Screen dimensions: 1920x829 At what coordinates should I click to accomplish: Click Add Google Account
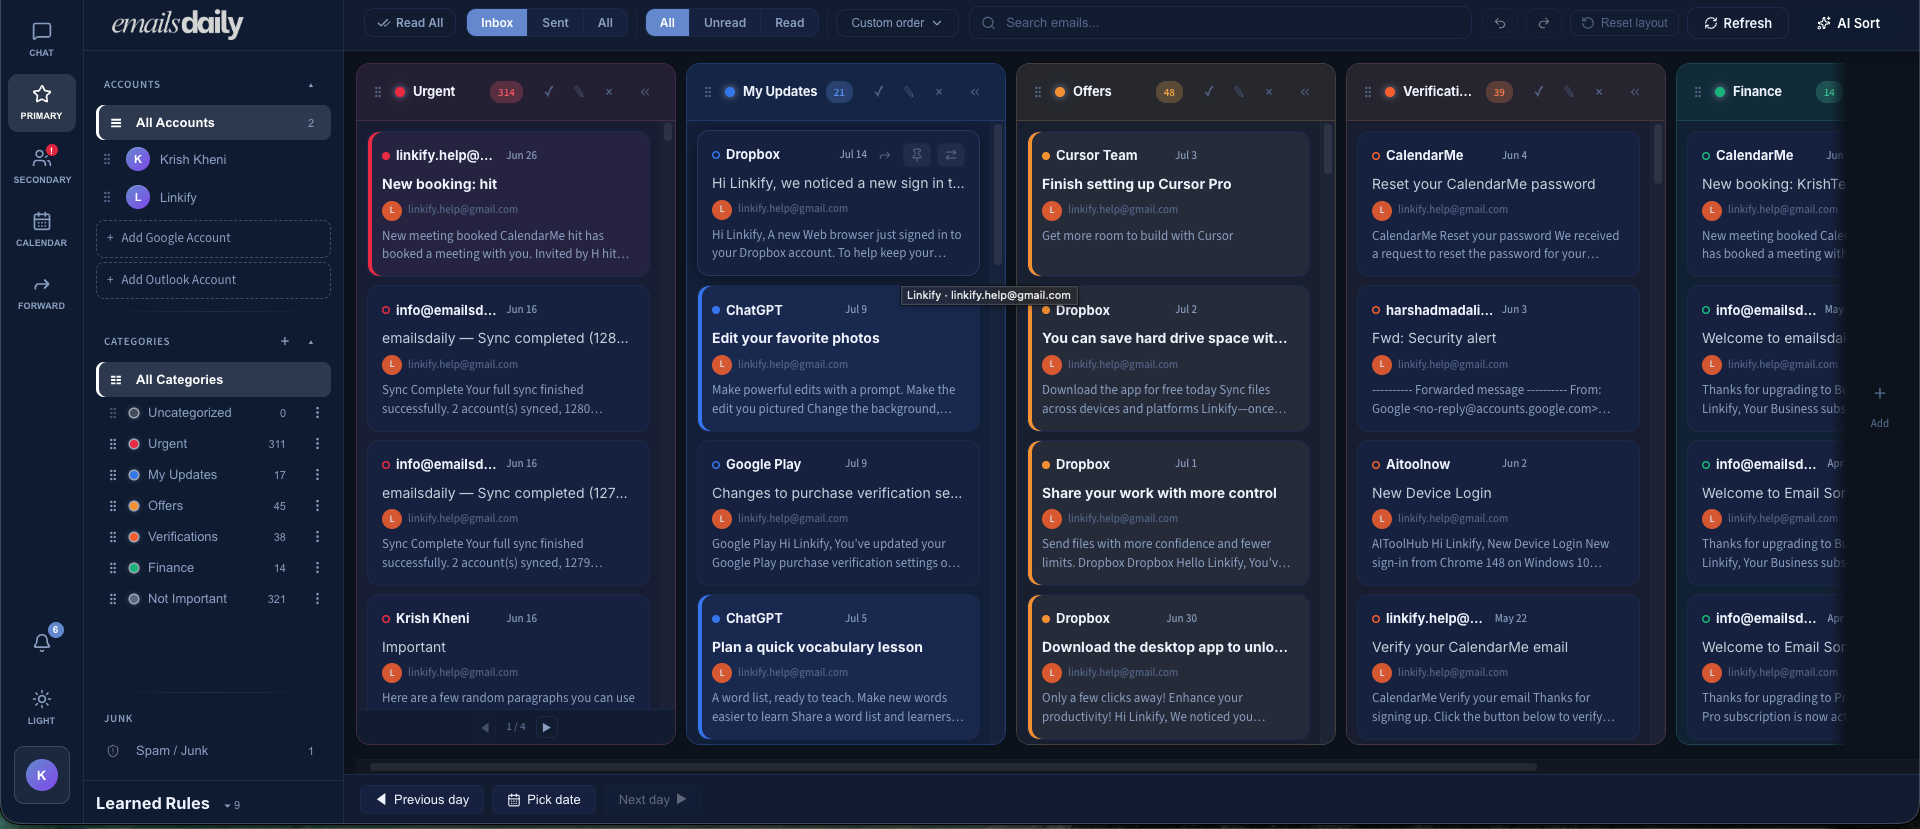coord(213,238)
